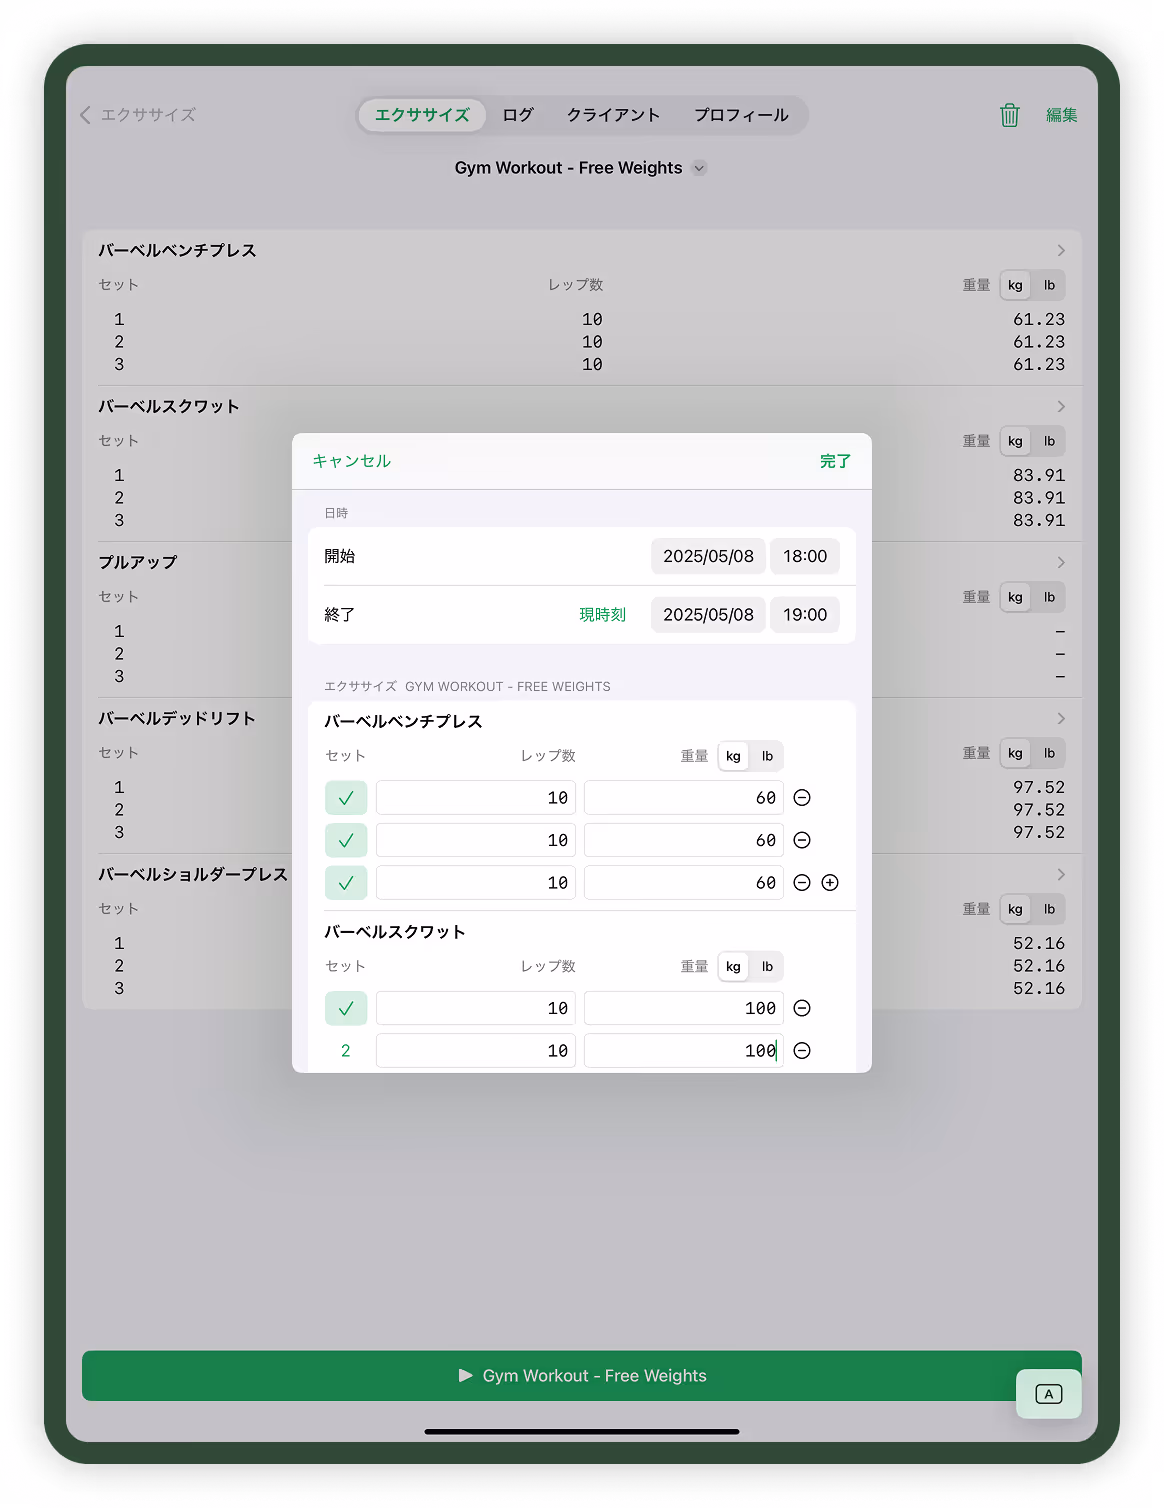The height and width of the screenshot is (1508, 1164).
Task: Open end time 19:00 picker
Action: click(x=804, y=615)
